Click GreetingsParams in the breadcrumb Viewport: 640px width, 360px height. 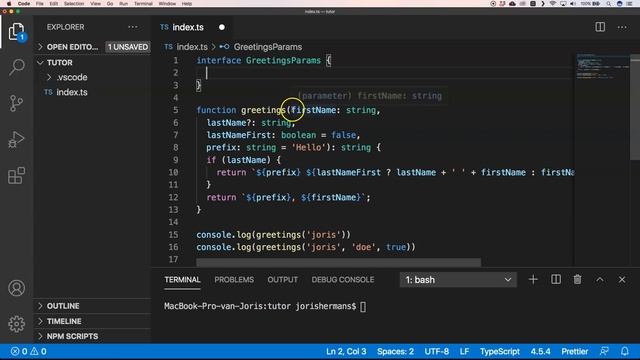pos(268,47)
